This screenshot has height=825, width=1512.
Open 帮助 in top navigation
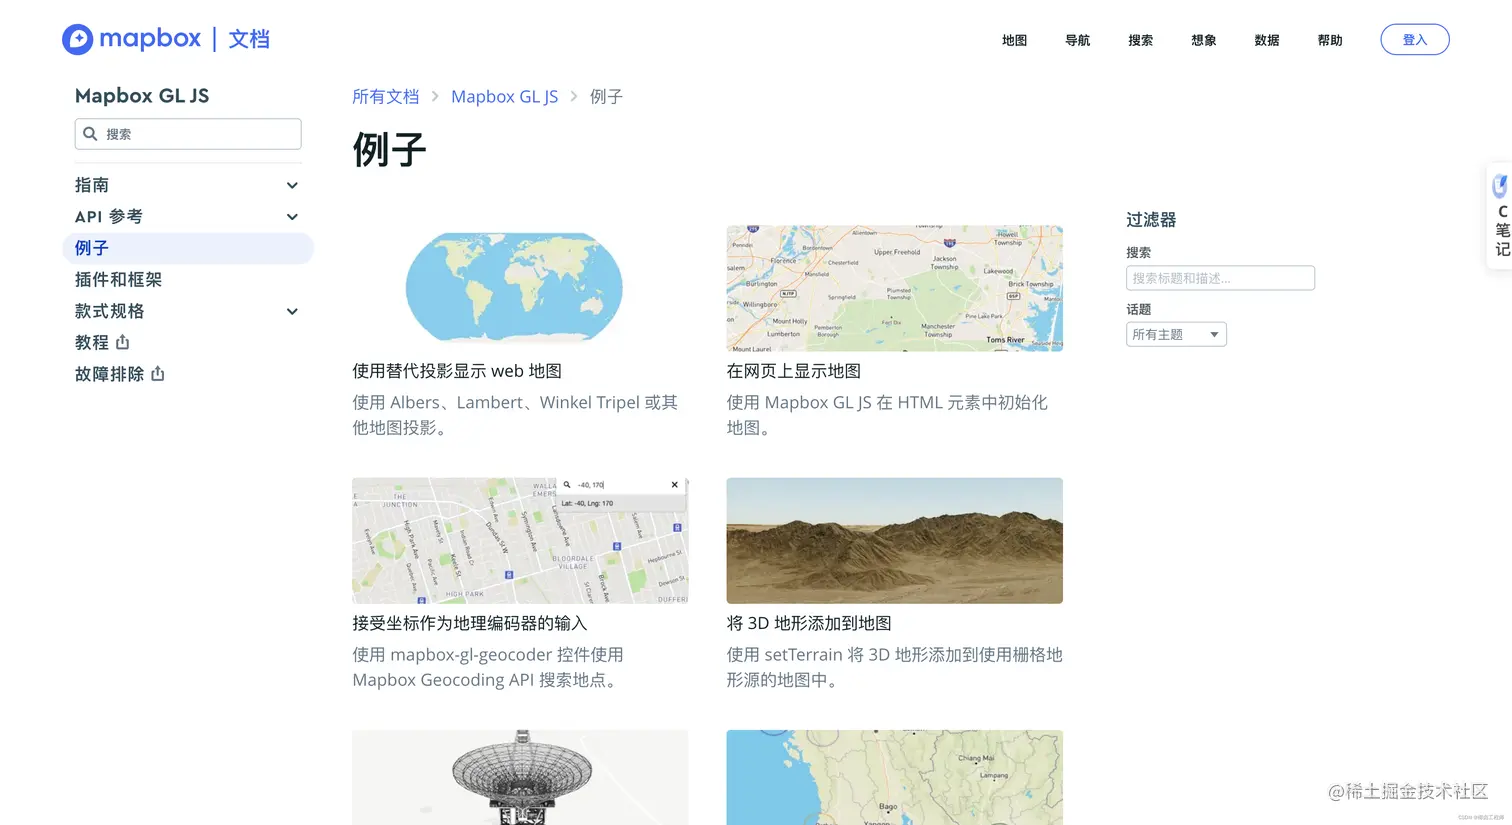pyautogui.click(x=1329, y=40)
